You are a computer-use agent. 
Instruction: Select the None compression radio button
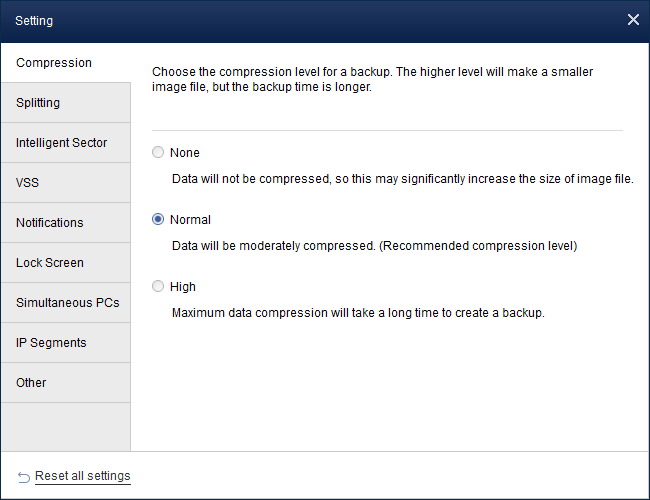[x=158, y=153]
